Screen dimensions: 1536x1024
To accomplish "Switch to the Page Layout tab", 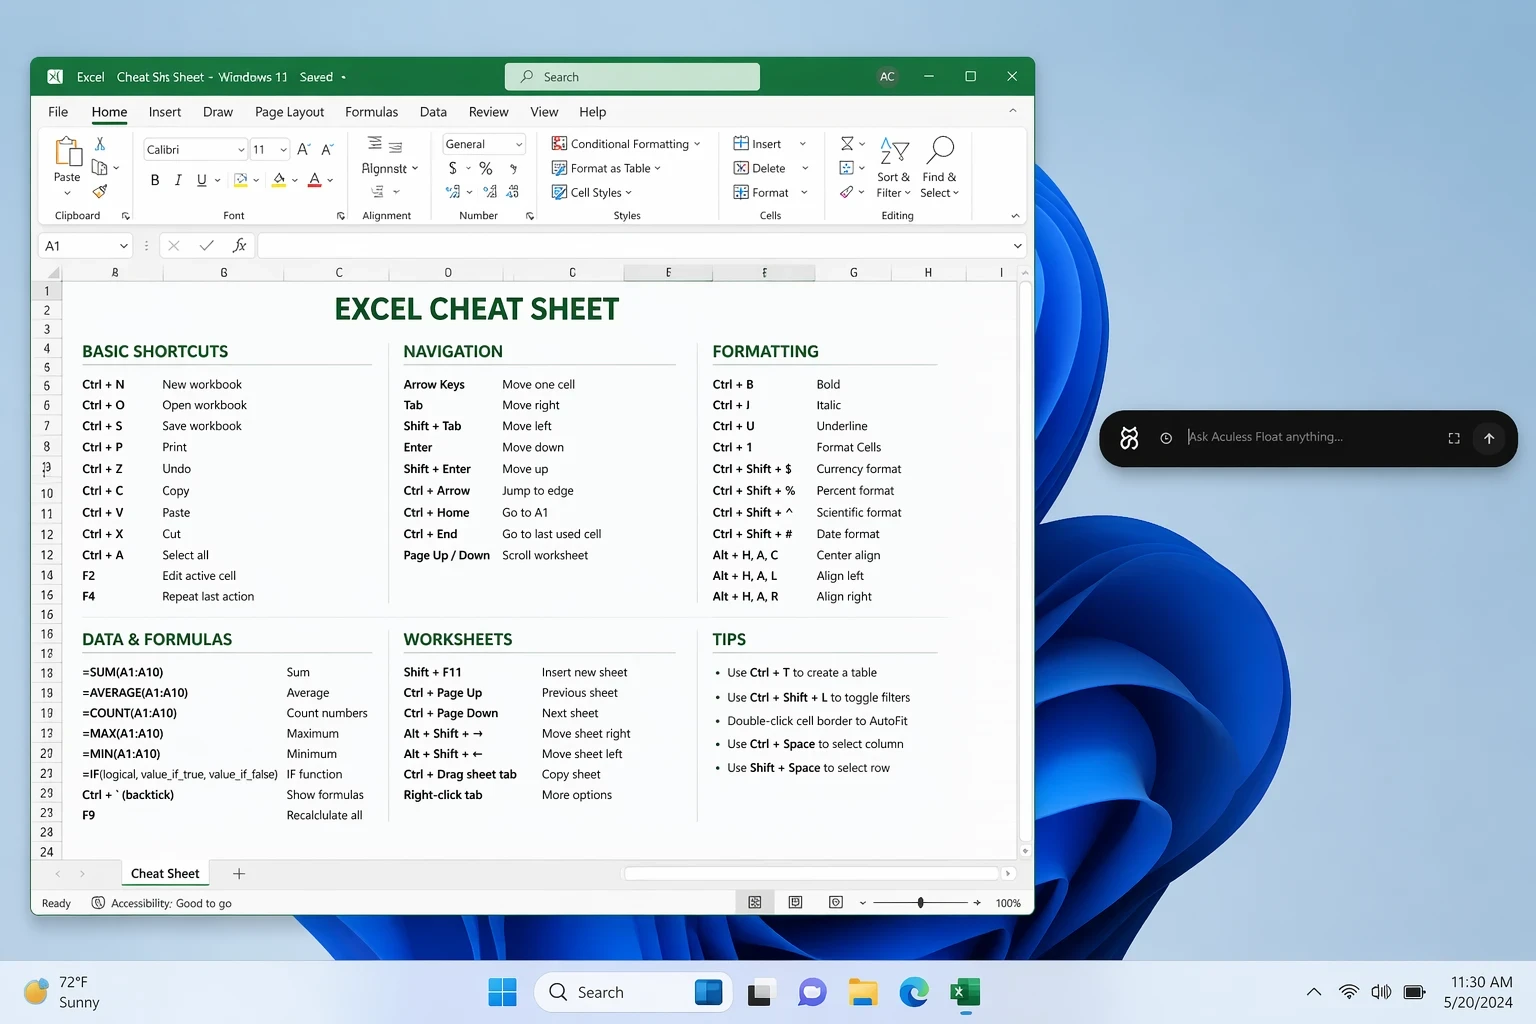I will pos(289,112).
